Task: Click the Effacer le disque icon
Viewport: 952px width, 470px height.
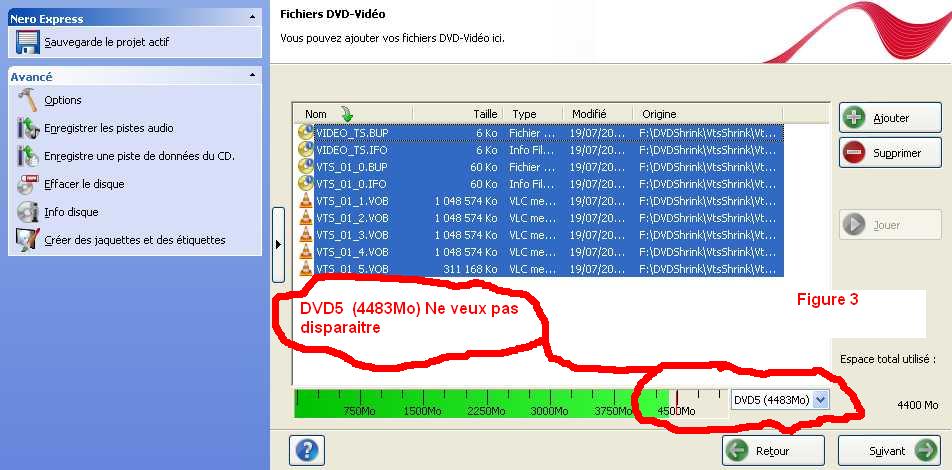Action: coord(27,184)
